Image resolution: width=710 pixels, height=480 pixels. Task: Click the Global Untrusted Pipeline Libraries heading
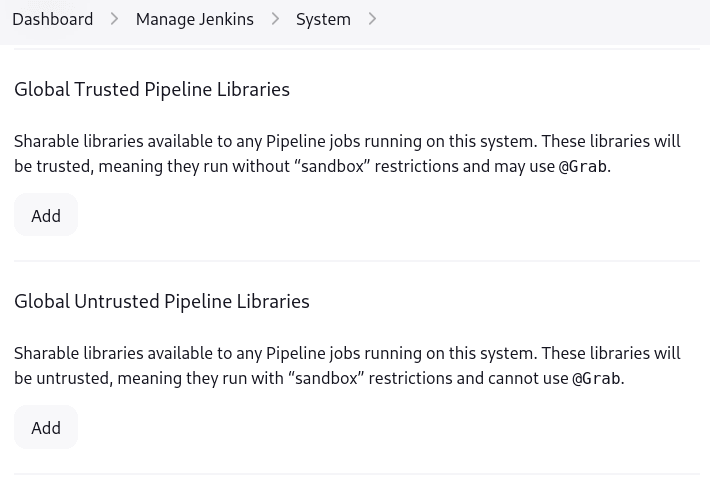(162, 301)
